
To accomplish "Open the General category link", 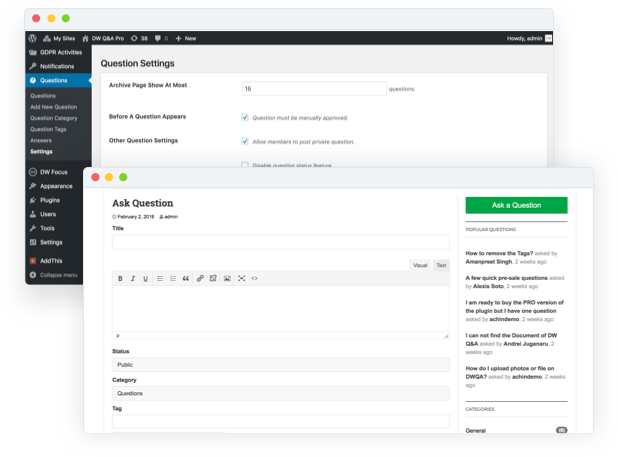I will pyautogui.click(x=476, y=431).
